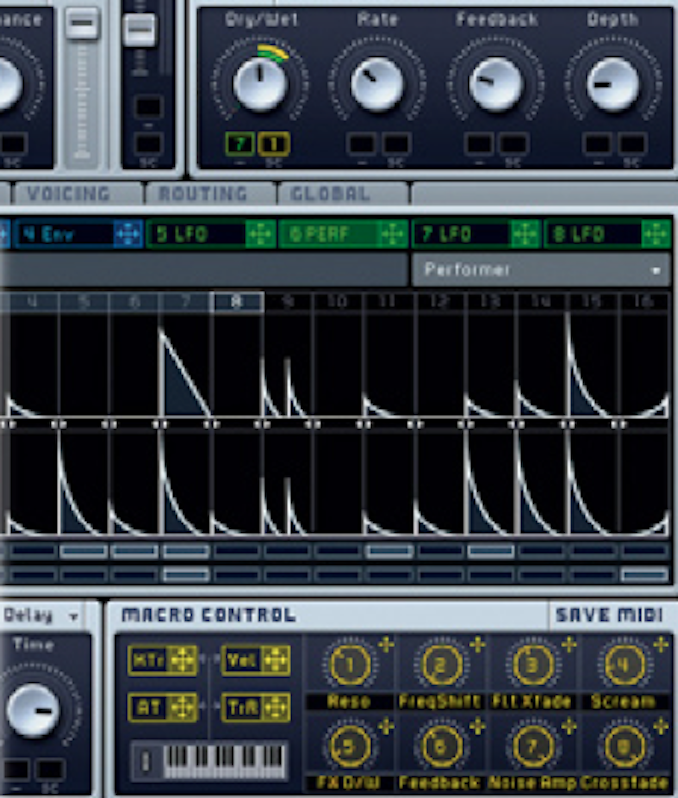Click the 6 PERF modulation assign handle
The height and width of the screenshot is (798, 678).
392,236
